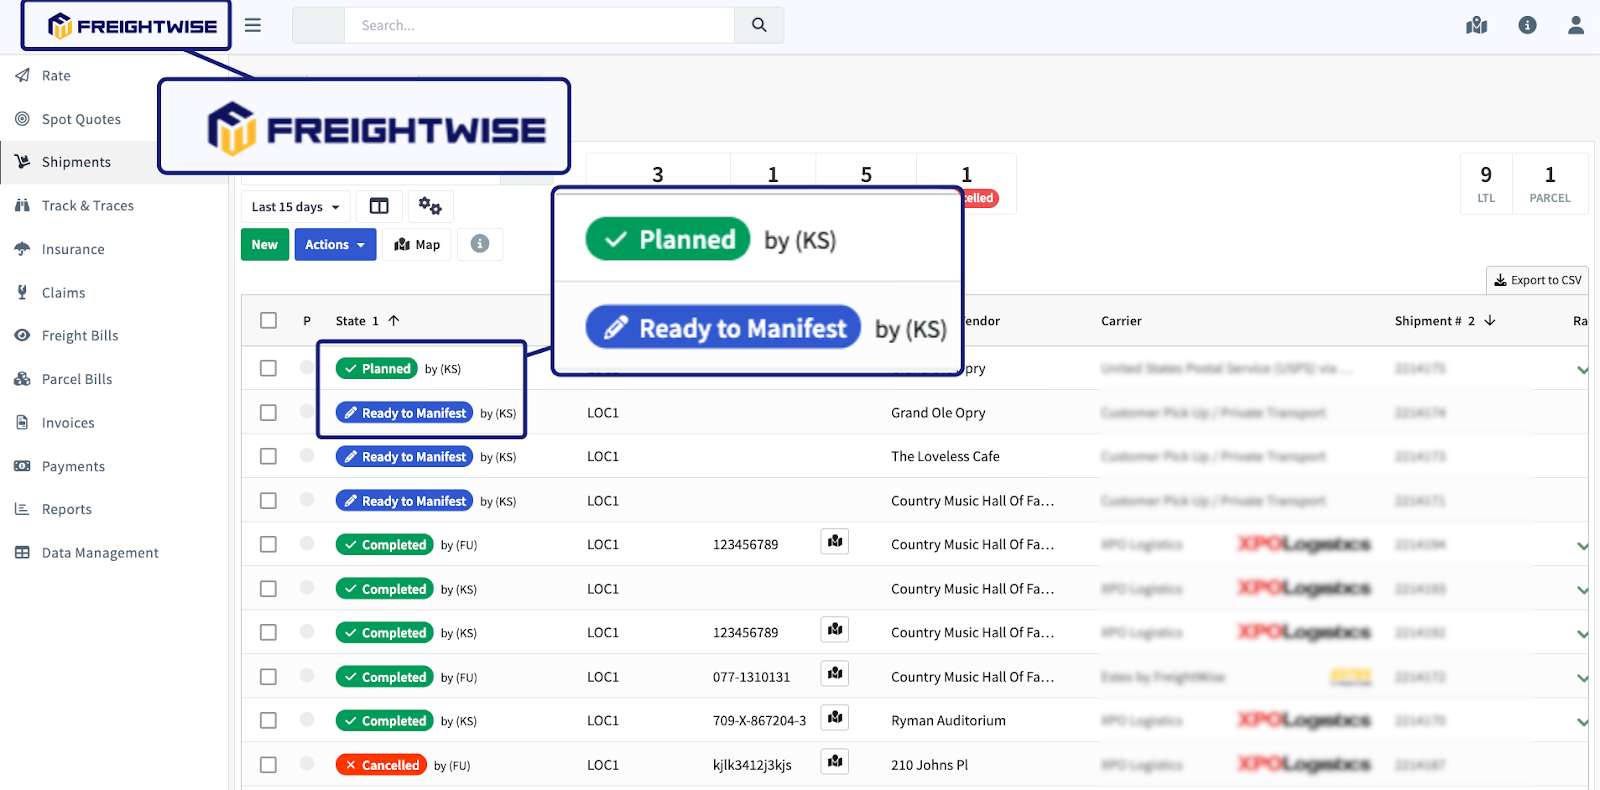Screen dimensions: 1600x790
Task: Open map icon for tracking 123456789 row by (FU)
Action: pyautogui.click(x=835, y=541)
